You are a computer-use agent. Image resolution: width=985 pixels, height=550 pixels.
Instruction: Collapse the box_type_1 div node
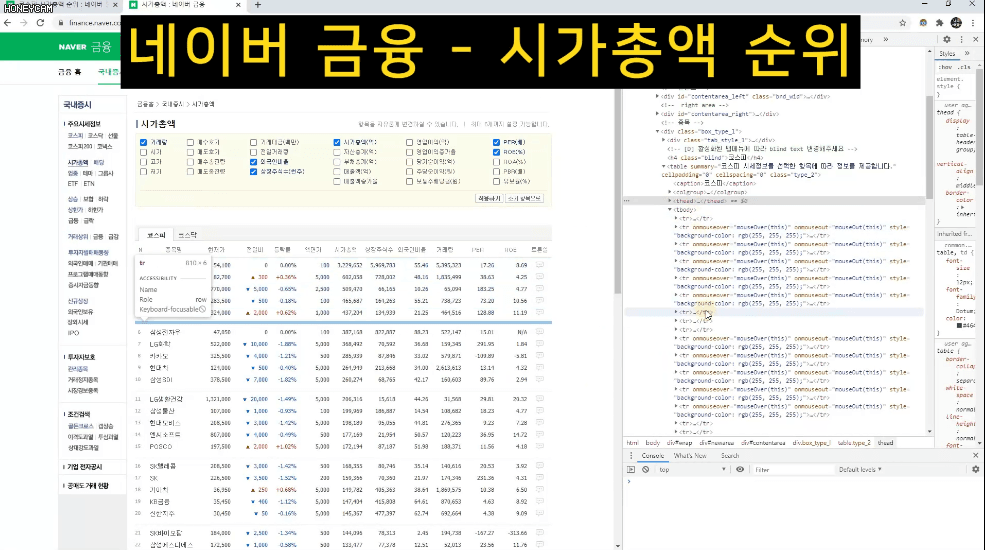tap(658, 132)
